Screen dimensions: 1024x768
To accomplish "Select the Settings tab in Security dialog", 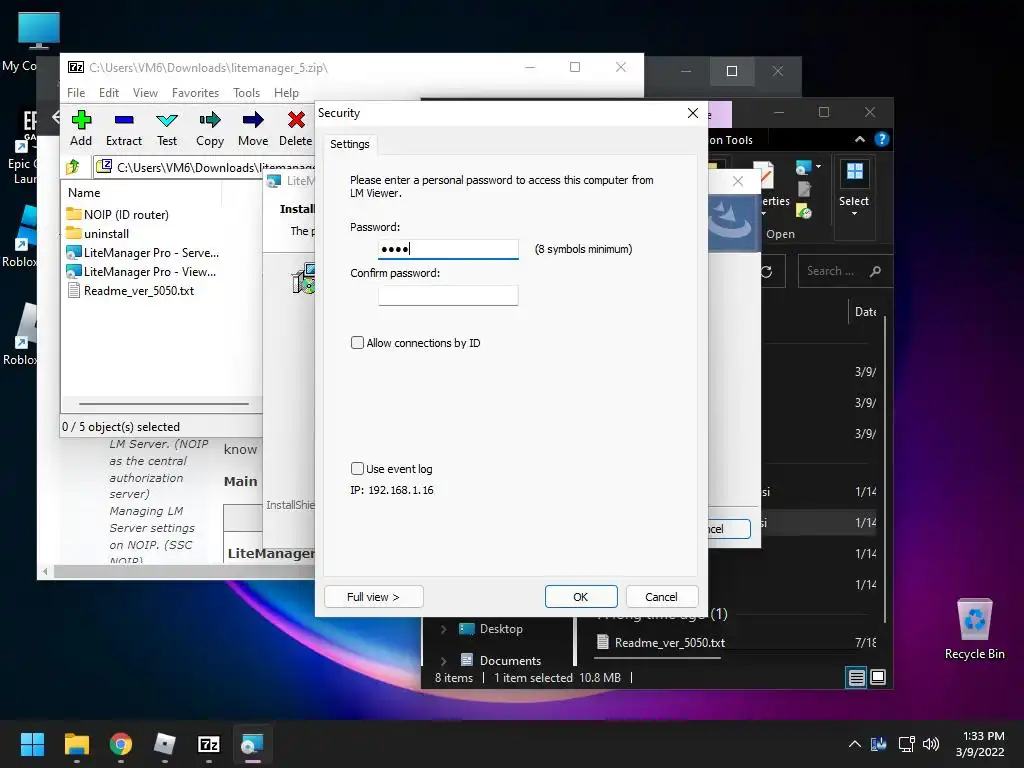I will click(x=349, y=144).
